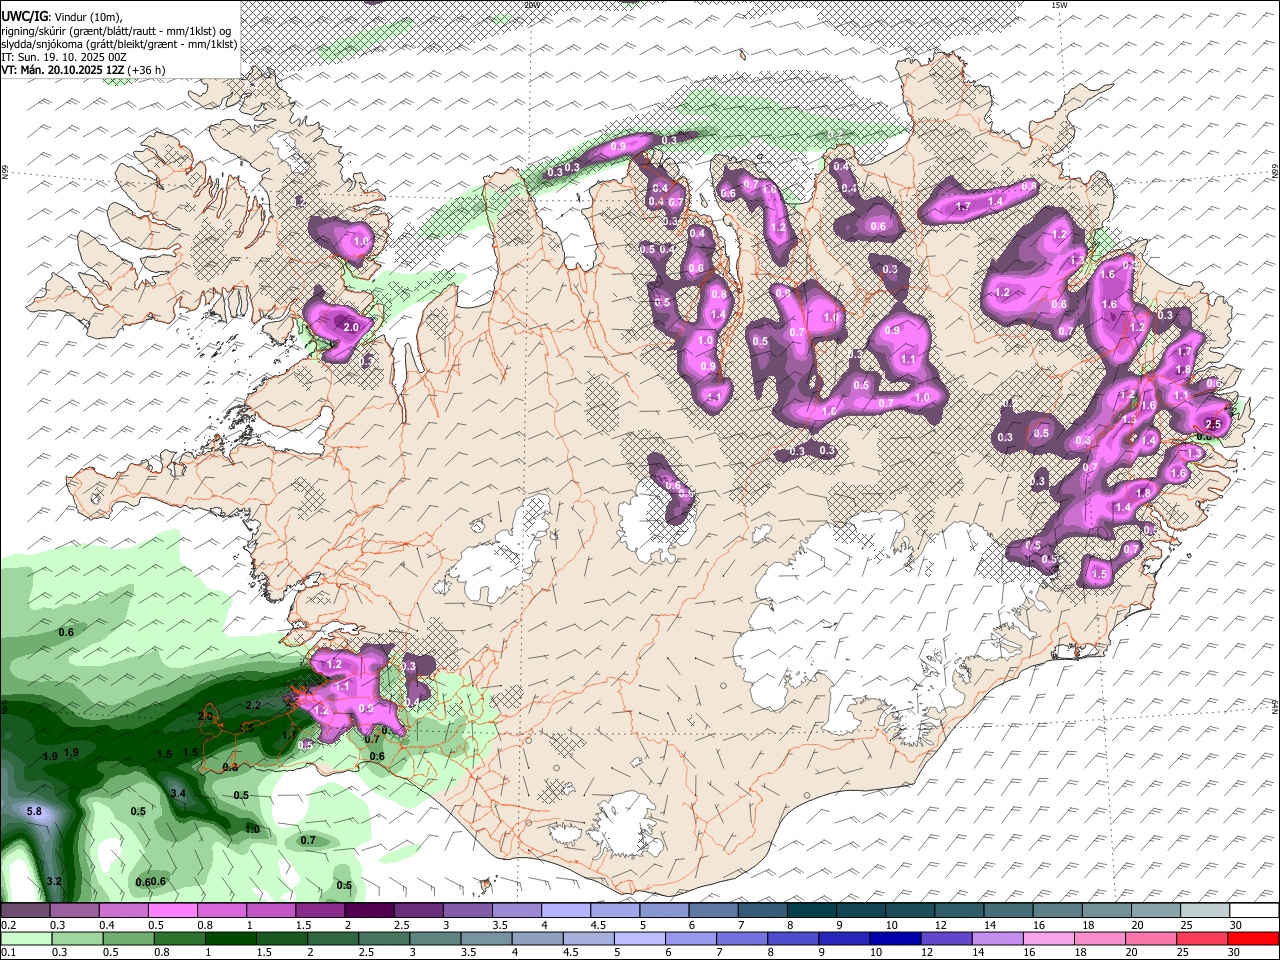Click the '0.60.6' overlapping rain labels
Image resolution: width=1280 pixels, height=960 pixels.
[x=151, y=881]
